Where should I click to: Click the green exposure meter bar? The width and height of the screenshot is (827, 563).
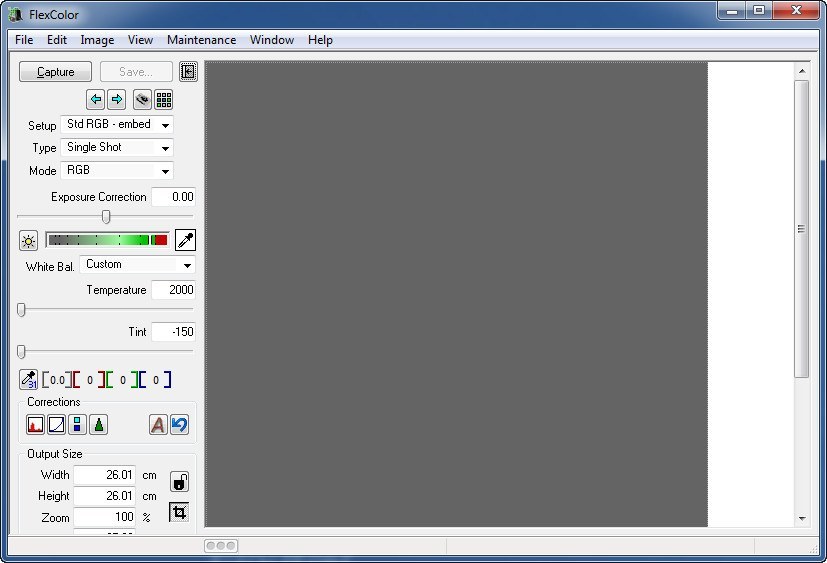tap(108, 240)
